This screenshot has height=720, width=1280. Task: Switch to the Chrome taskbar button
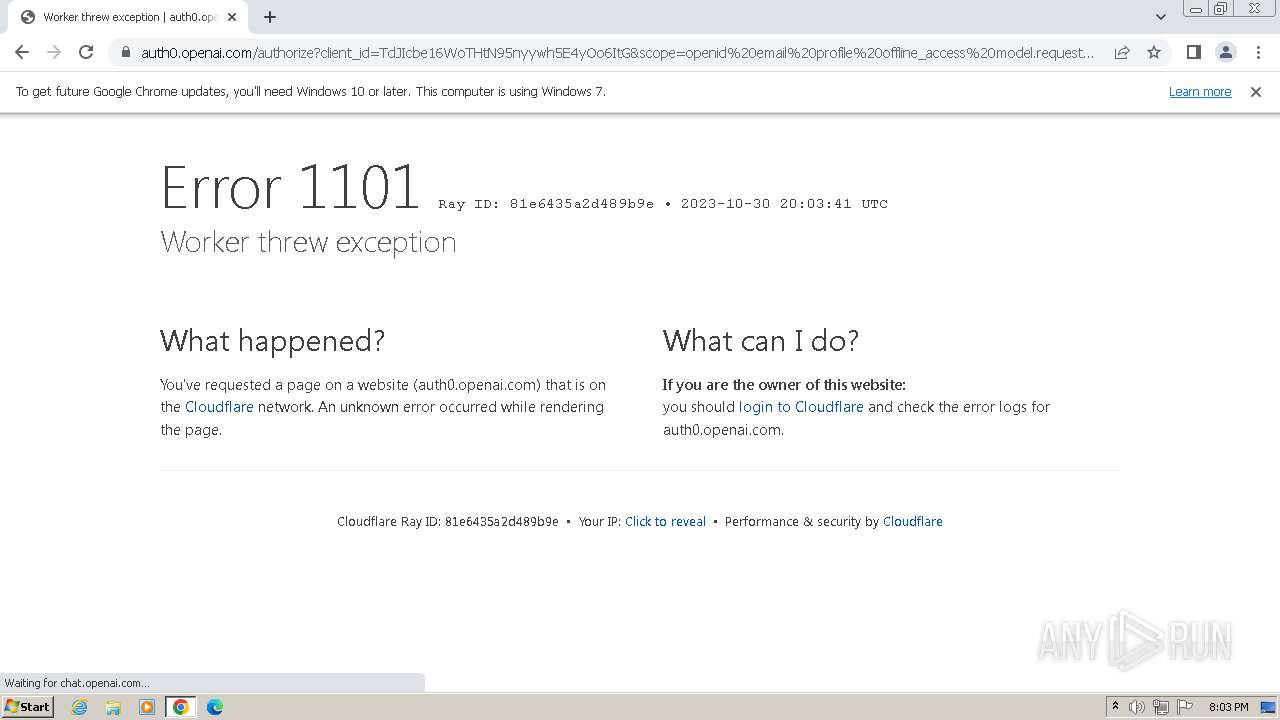click(181, 707)
